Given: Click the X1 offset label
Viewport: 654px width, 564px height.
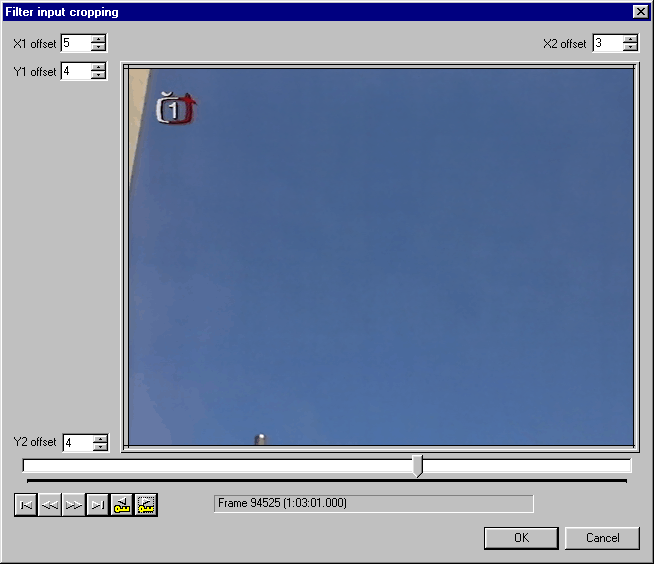Looking at the screenshot, I should (35, 44).
